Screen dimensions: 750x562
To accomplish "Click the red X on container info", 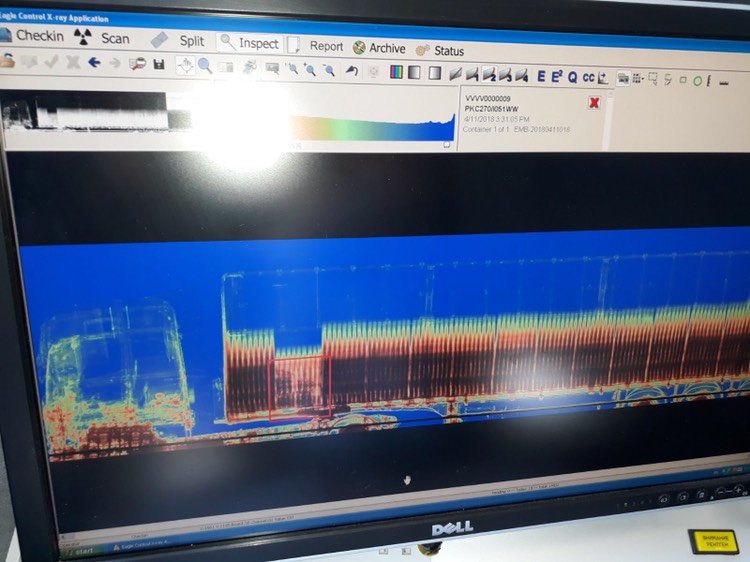I will [594, 102].
